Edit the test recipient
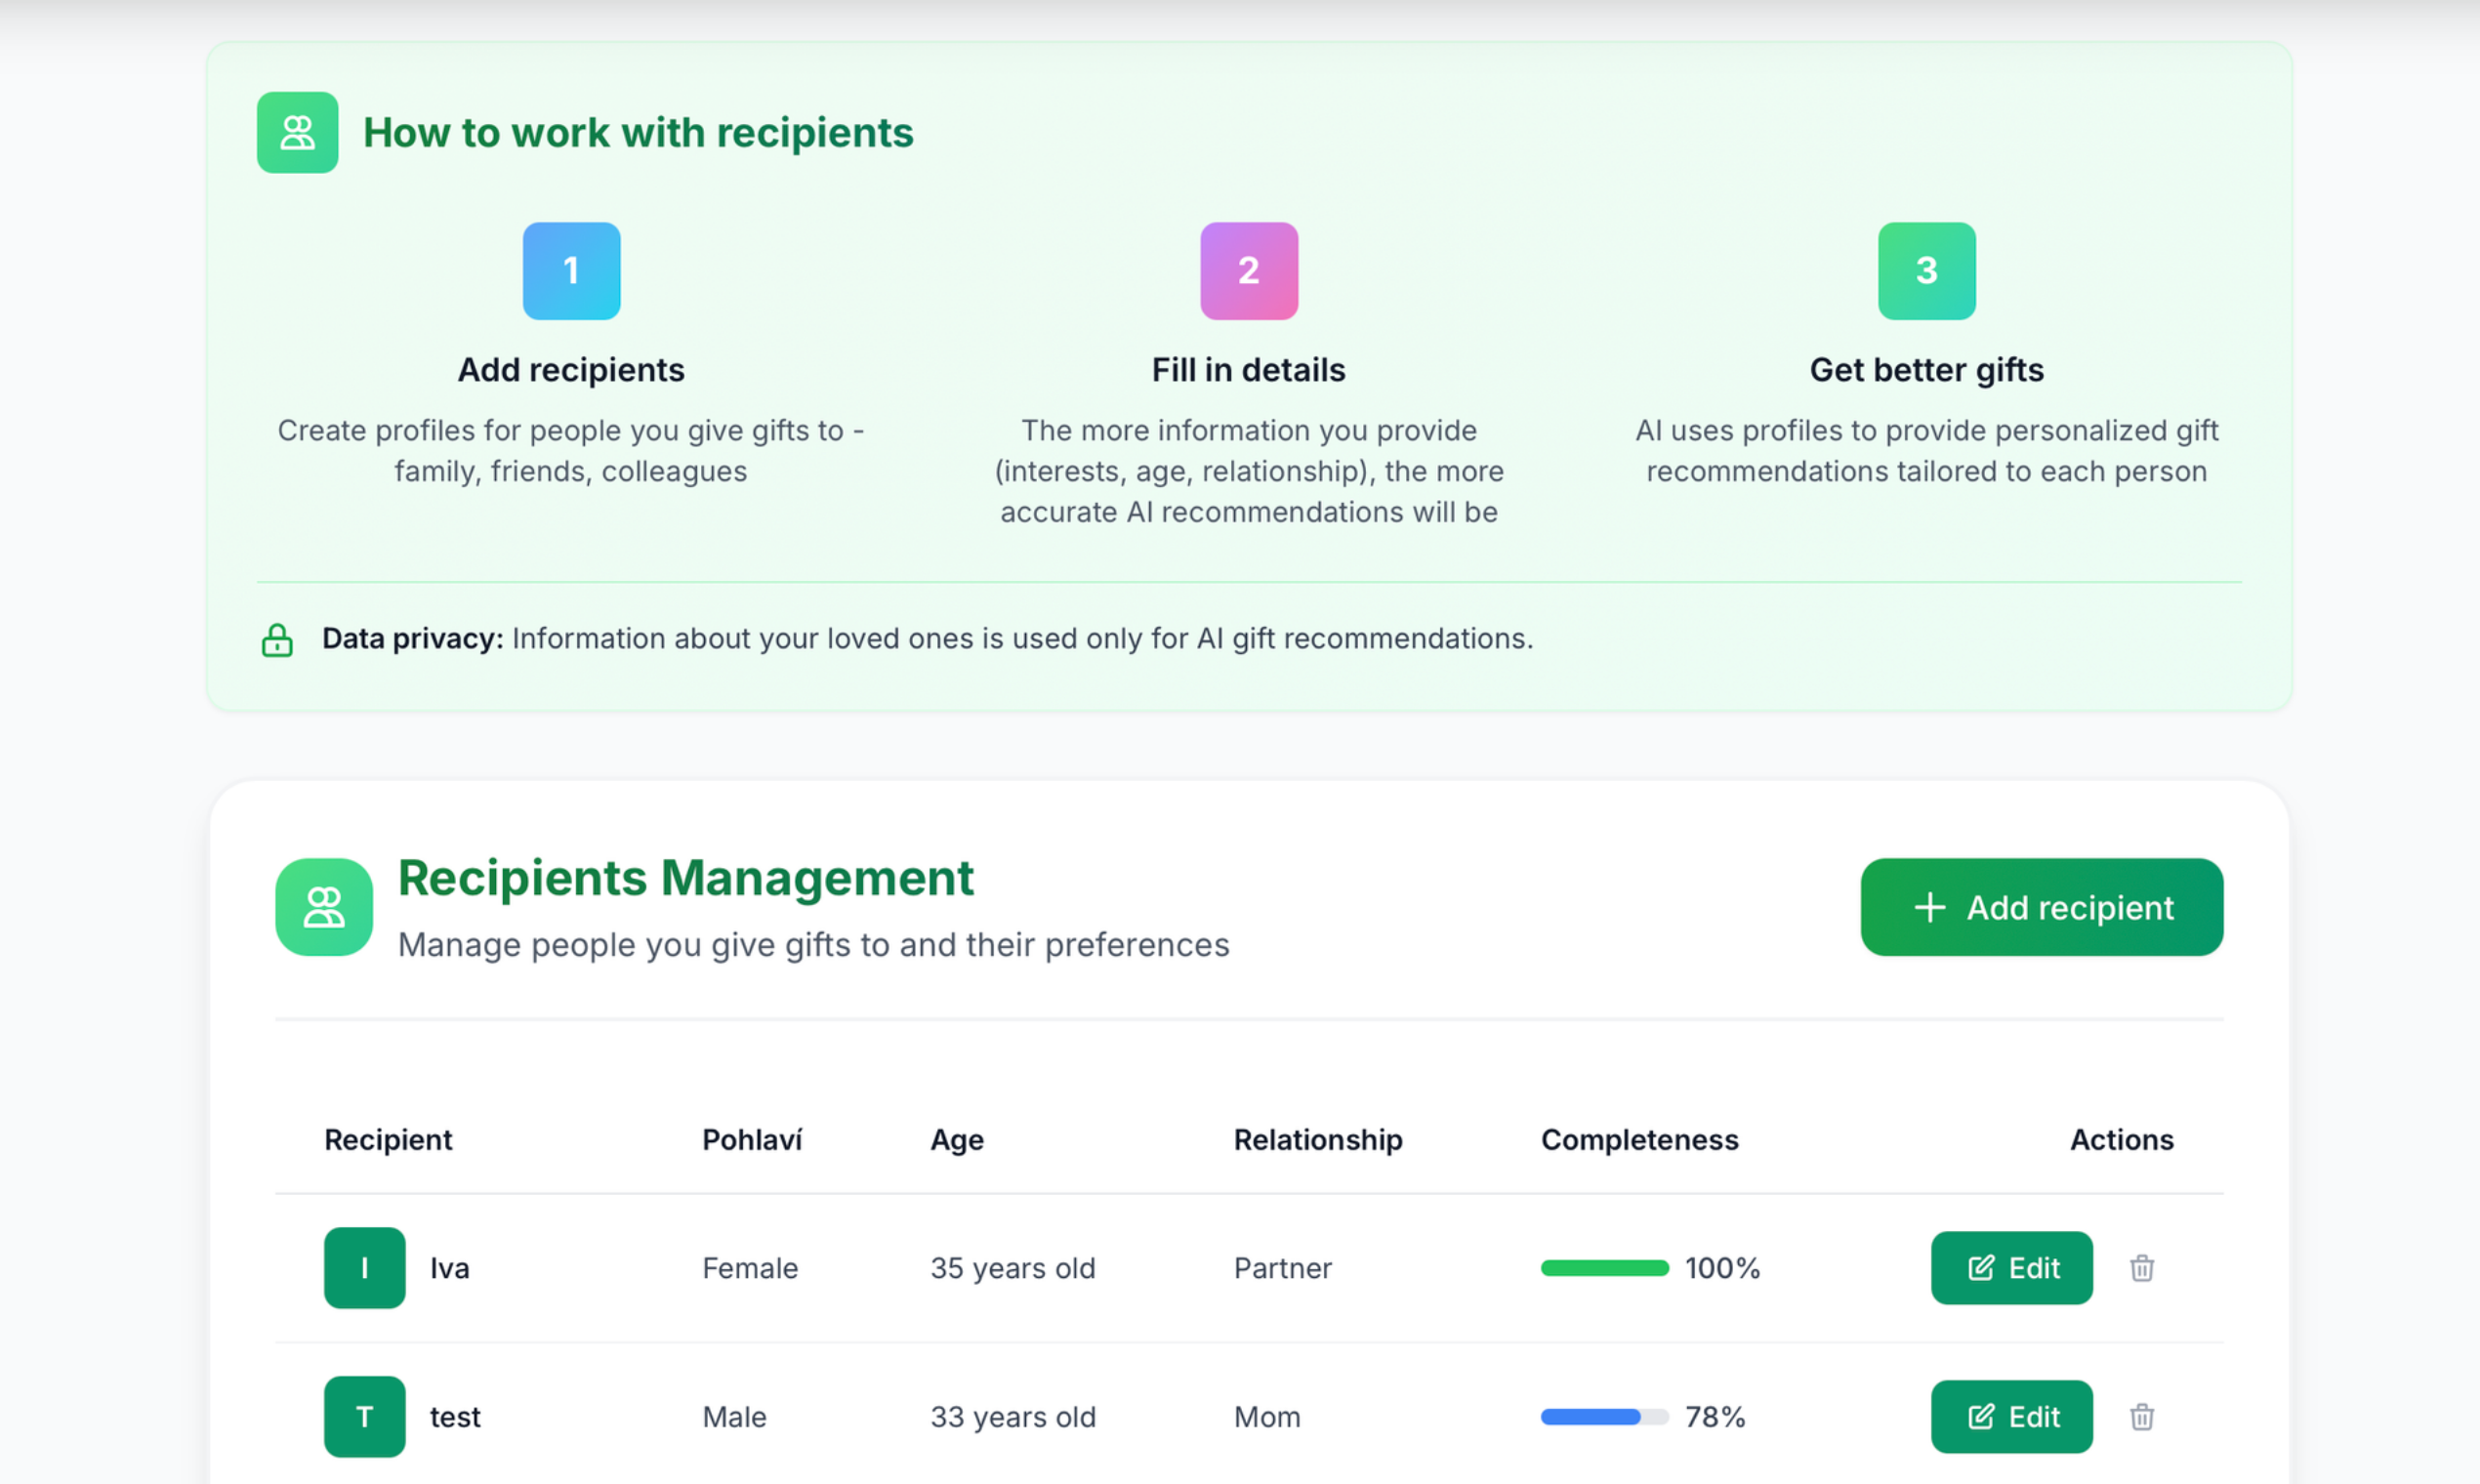This screenshot has width=2480, height=1484. coord(2010,1416)
